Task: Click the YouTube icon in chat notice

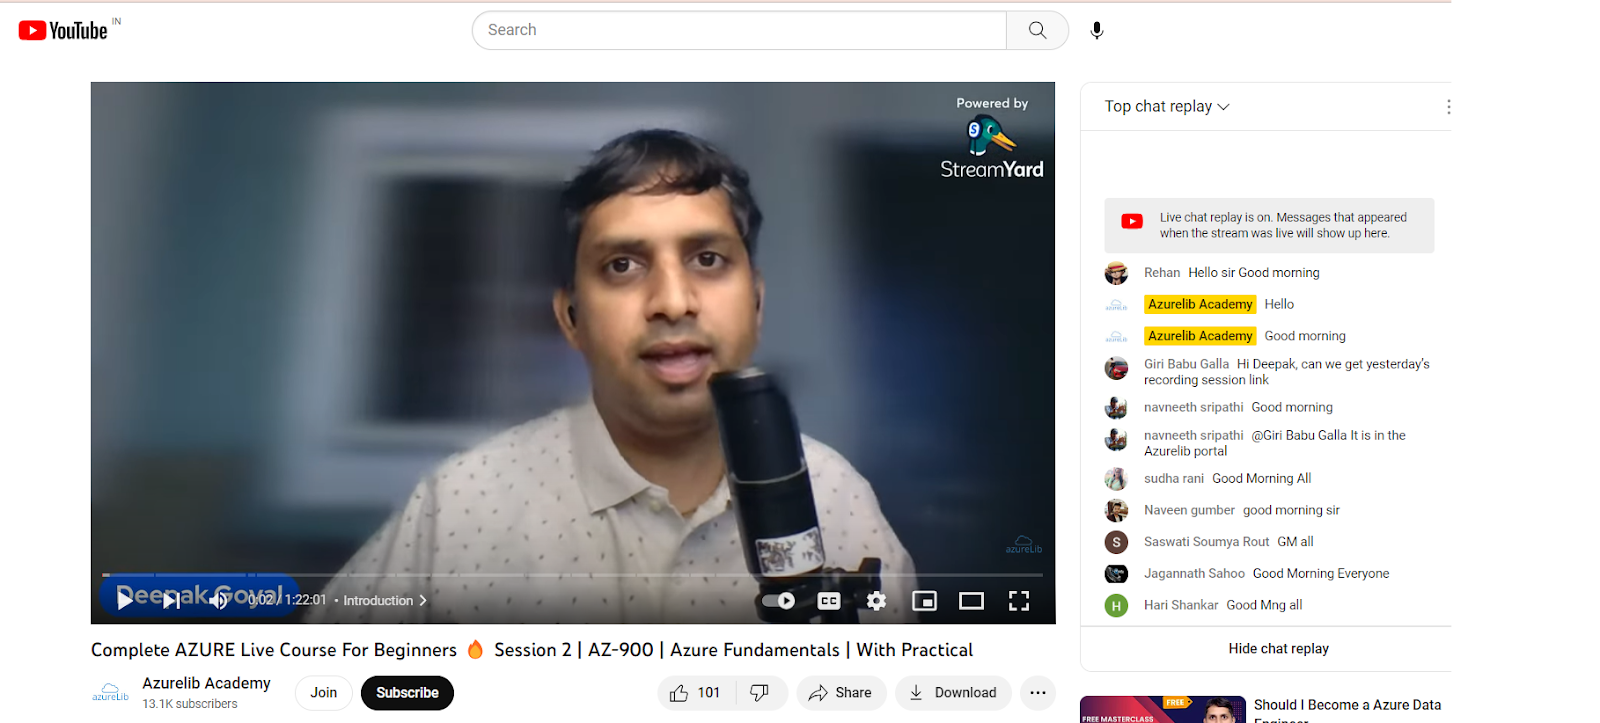Action: coord(1132,221)
